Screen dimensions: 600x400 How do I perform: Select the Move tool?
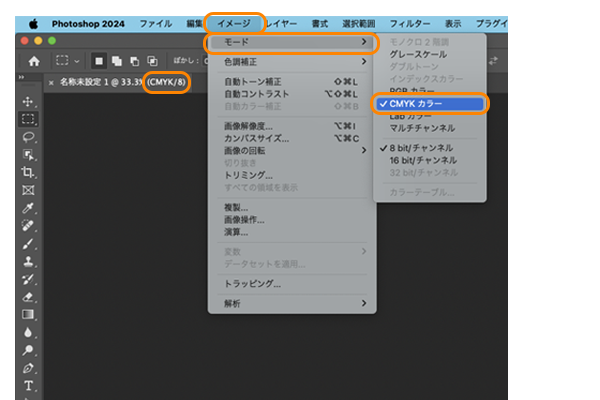28,101
